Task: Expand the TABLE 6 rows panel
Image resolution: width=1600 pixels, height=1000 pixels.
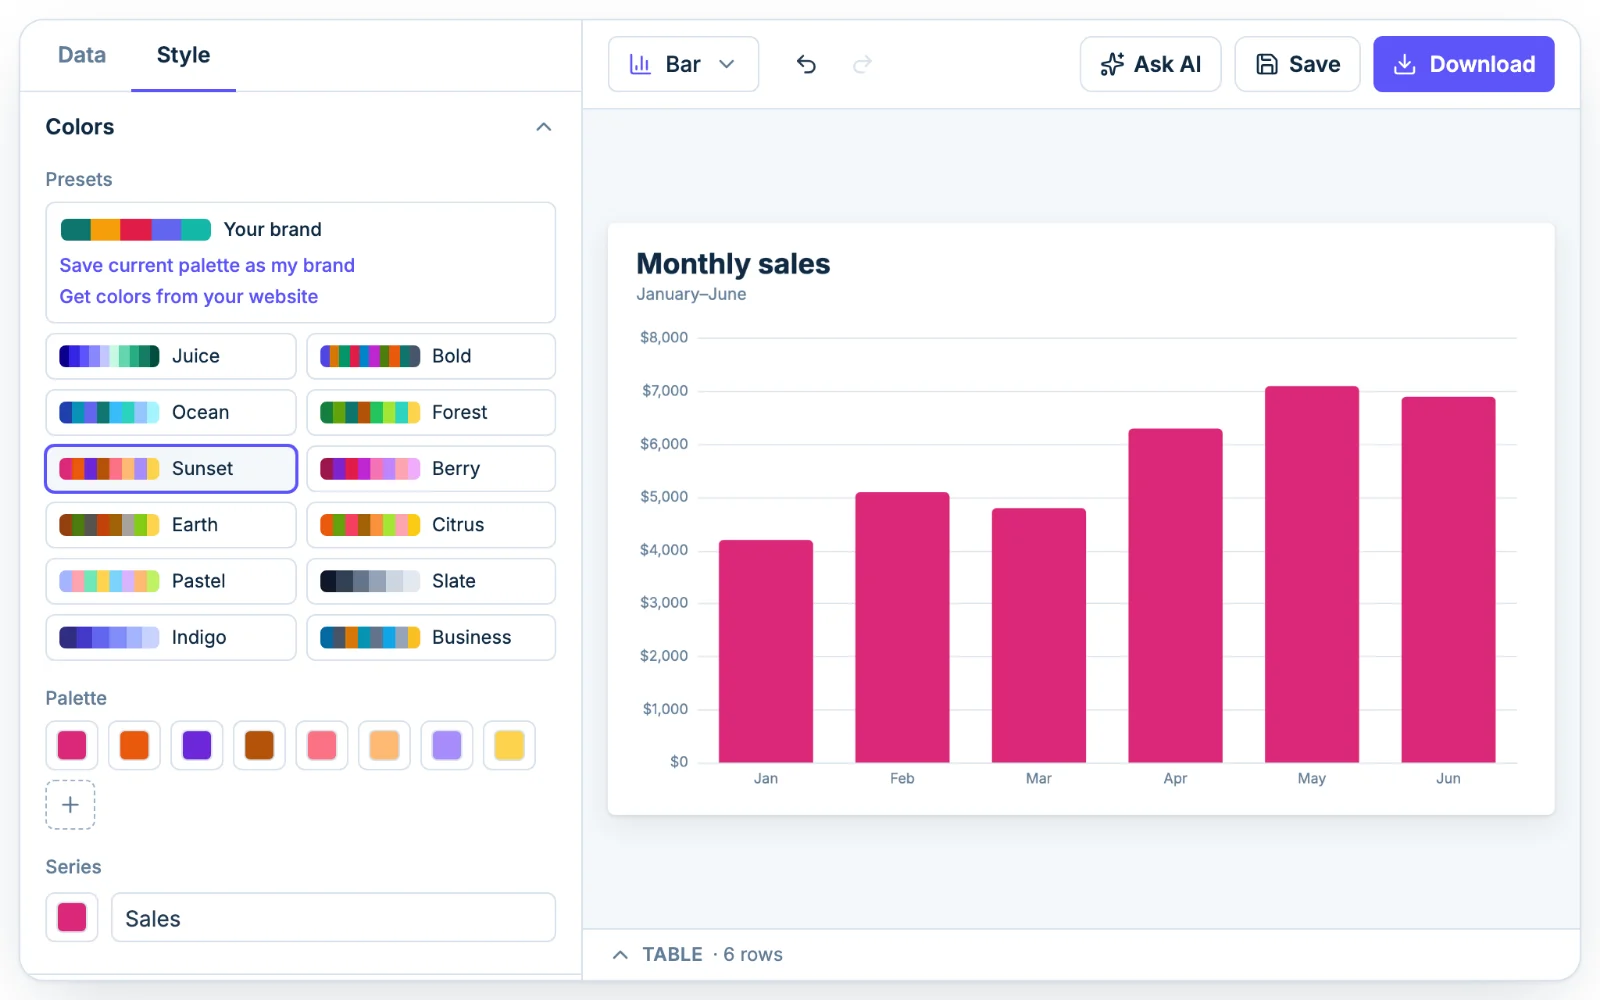Action: coord(698,954)
